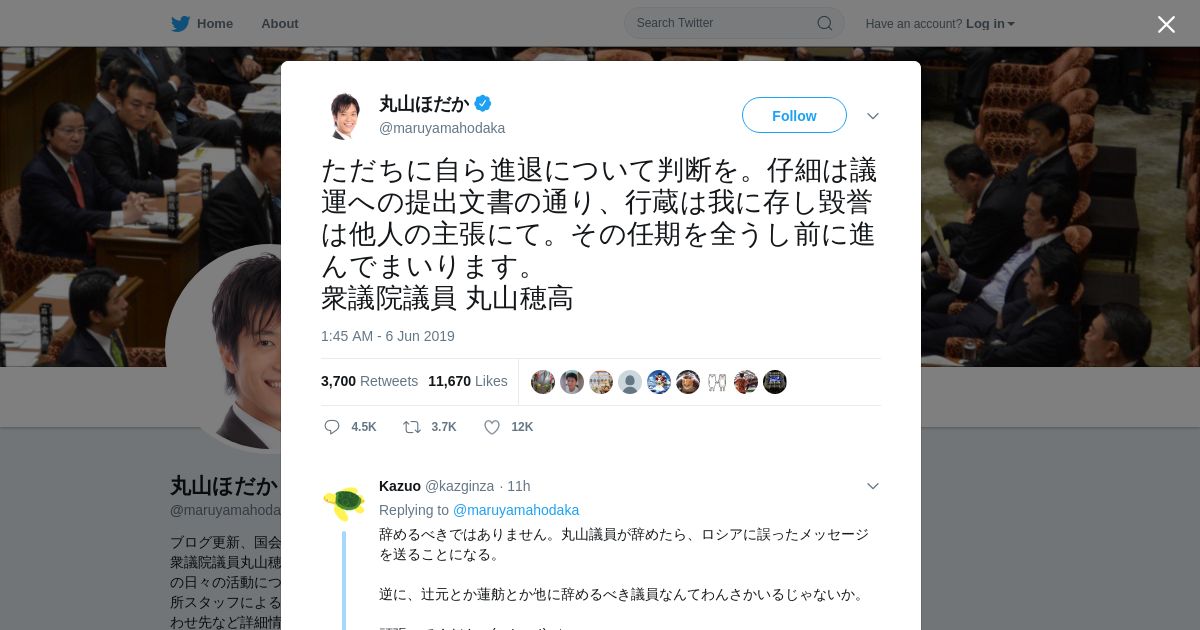Click the Twitter bird Home icon

coord(180,23)
